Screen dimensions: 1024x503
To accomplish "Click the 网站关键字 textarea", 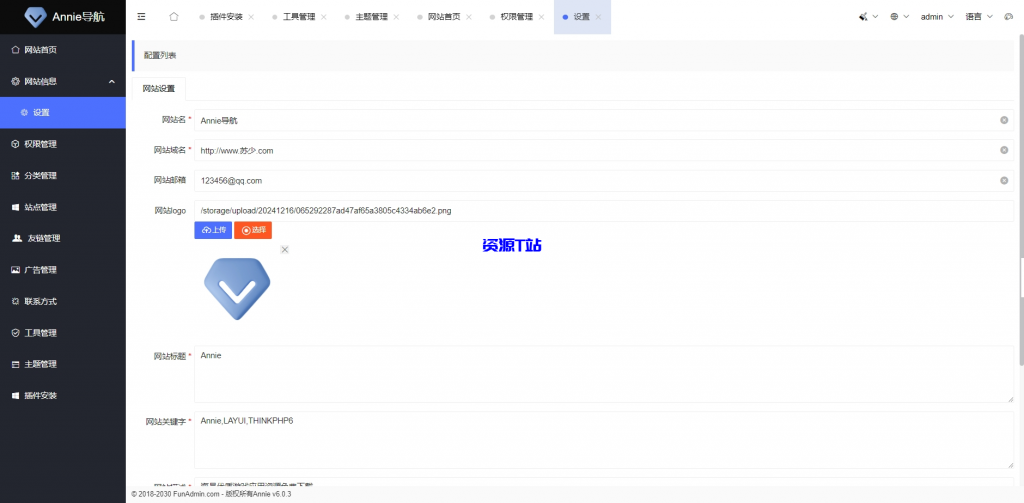I will click(x=603, y=440).
